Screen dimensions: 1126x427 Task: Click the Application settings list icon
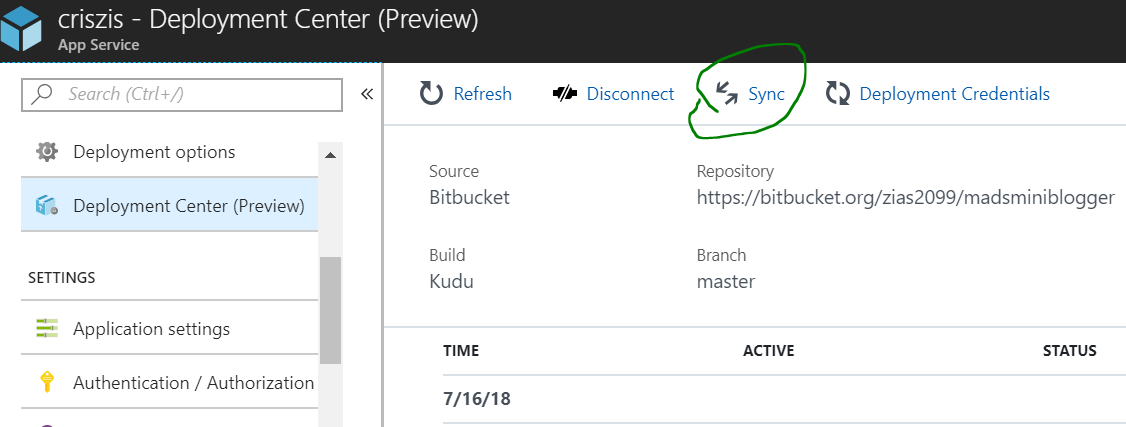point(47,328)
